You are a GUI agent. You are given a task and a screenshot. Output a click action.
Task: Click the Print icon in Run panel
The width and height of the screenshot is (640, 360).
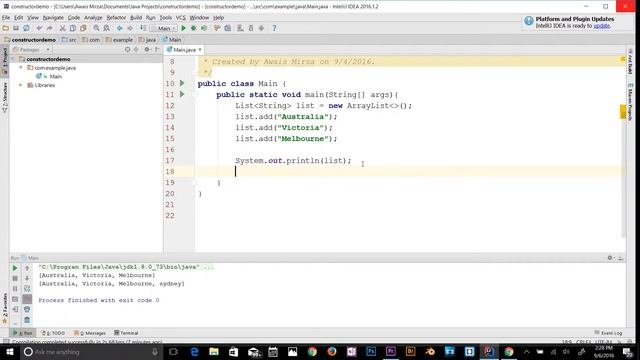pyautogui.click(x=27, y=309)
